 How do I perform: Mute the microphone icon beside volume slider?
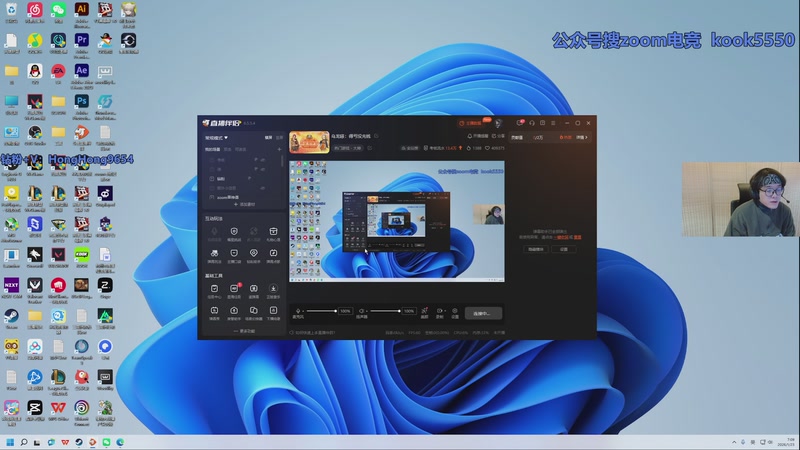click(299, 311)
